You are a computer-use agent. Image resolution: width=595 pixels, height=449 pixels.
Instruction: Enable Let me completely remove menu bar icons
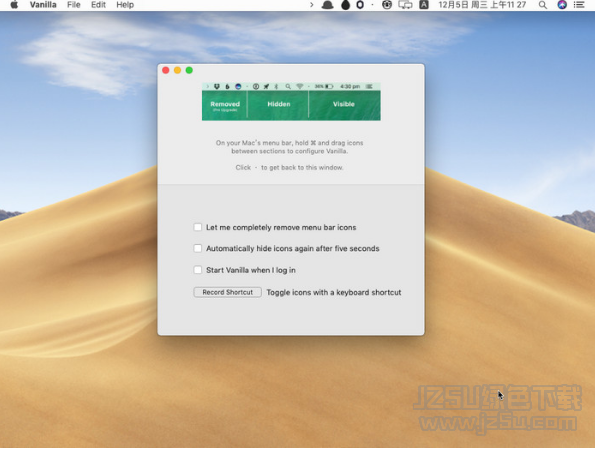198,227
